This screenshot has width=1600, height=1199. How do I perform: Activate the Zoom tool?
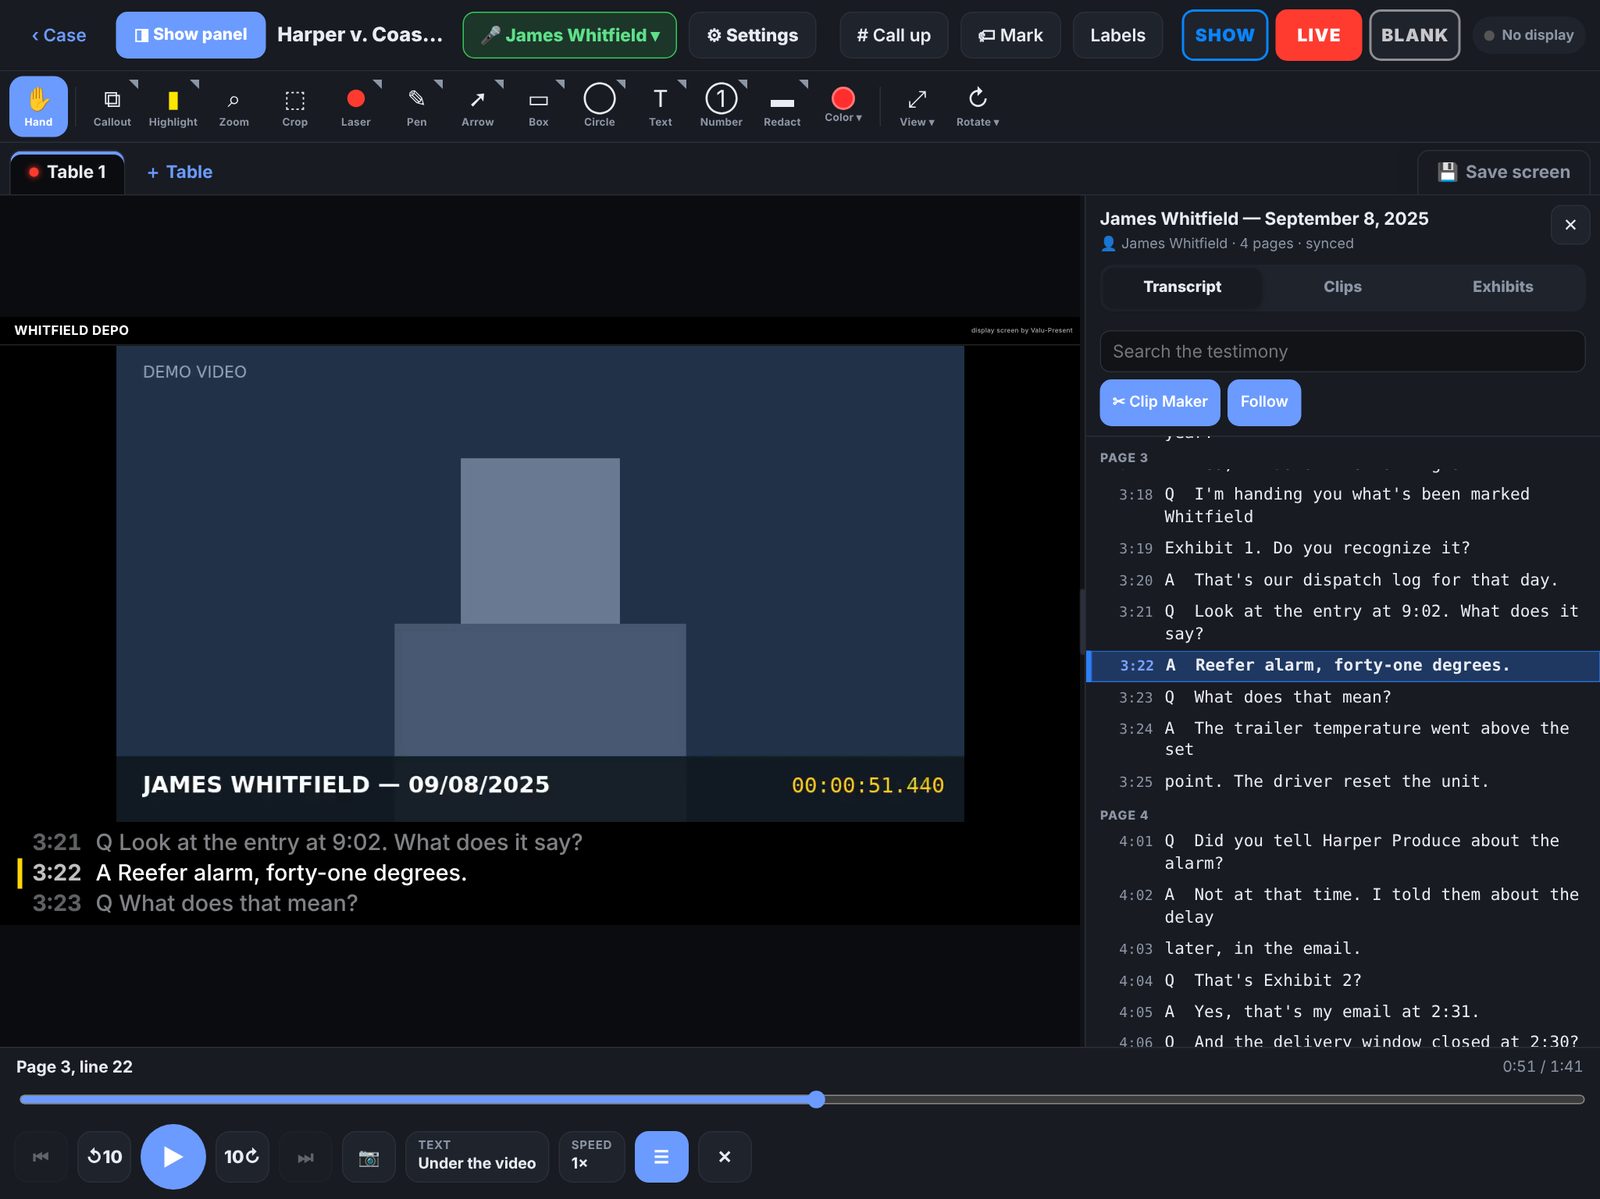click(x=234, y=106)
